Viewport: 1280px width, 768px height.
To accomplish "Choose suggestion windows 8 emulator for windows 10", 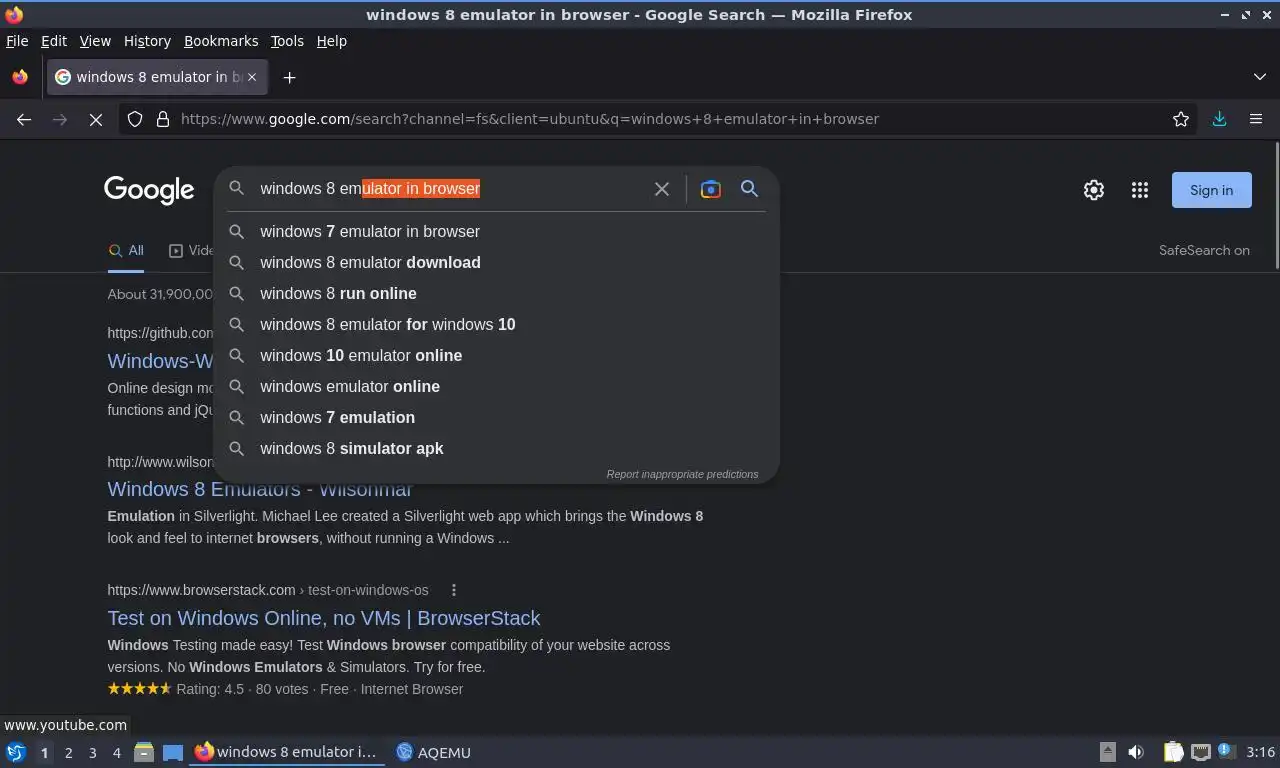I will tap(496, 324).
